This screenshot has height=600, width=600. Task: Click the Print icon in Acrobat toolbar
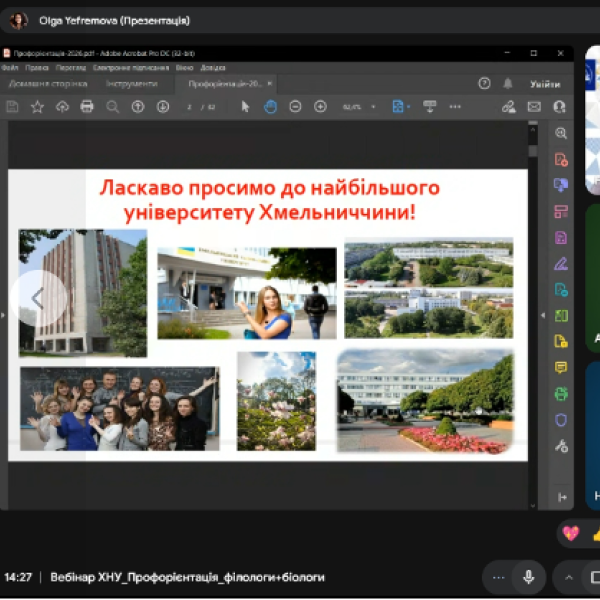click(87, 106)
